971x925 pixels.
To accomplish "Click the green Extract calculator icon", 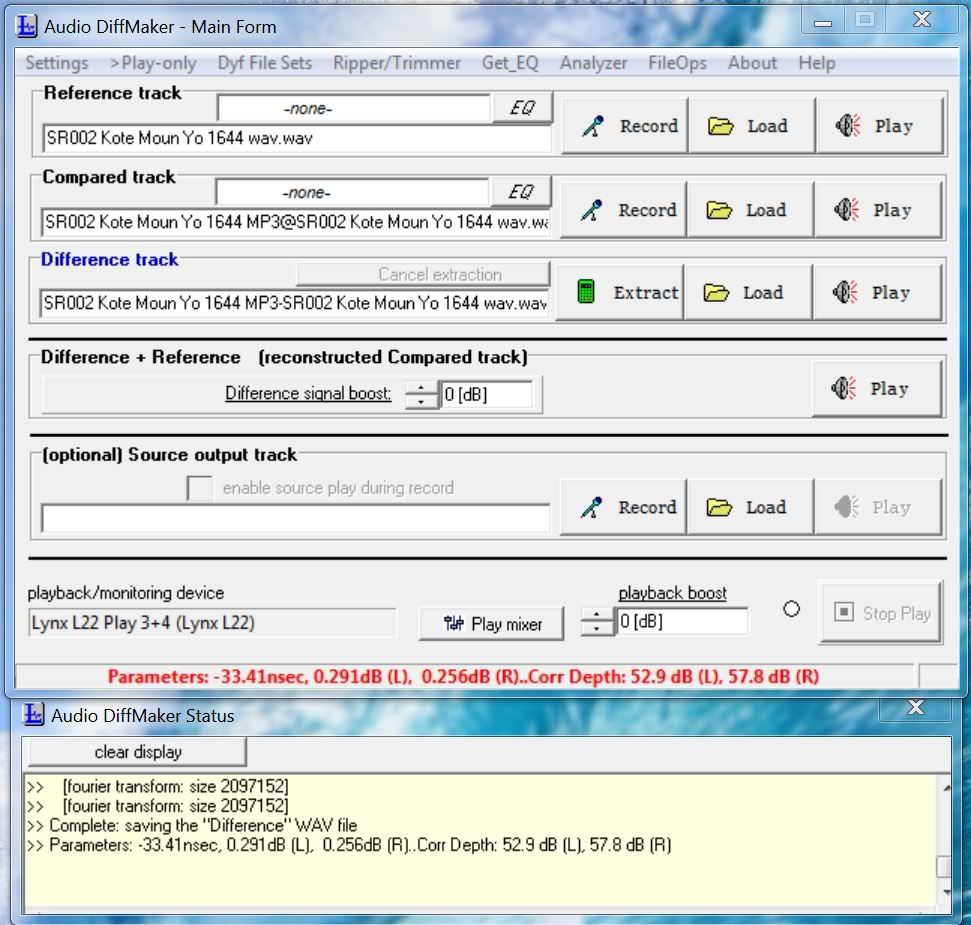I will (585, 292).
